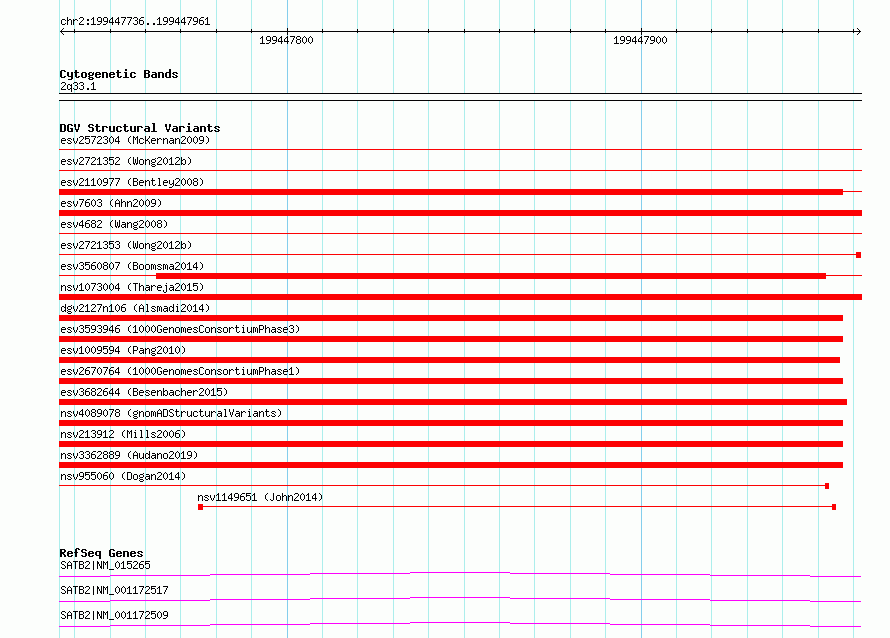Image resolution: width=890 pixels, height=638 pixels.
Task: Click the red bar under nsv4089078
Action: tap(451, 423)
